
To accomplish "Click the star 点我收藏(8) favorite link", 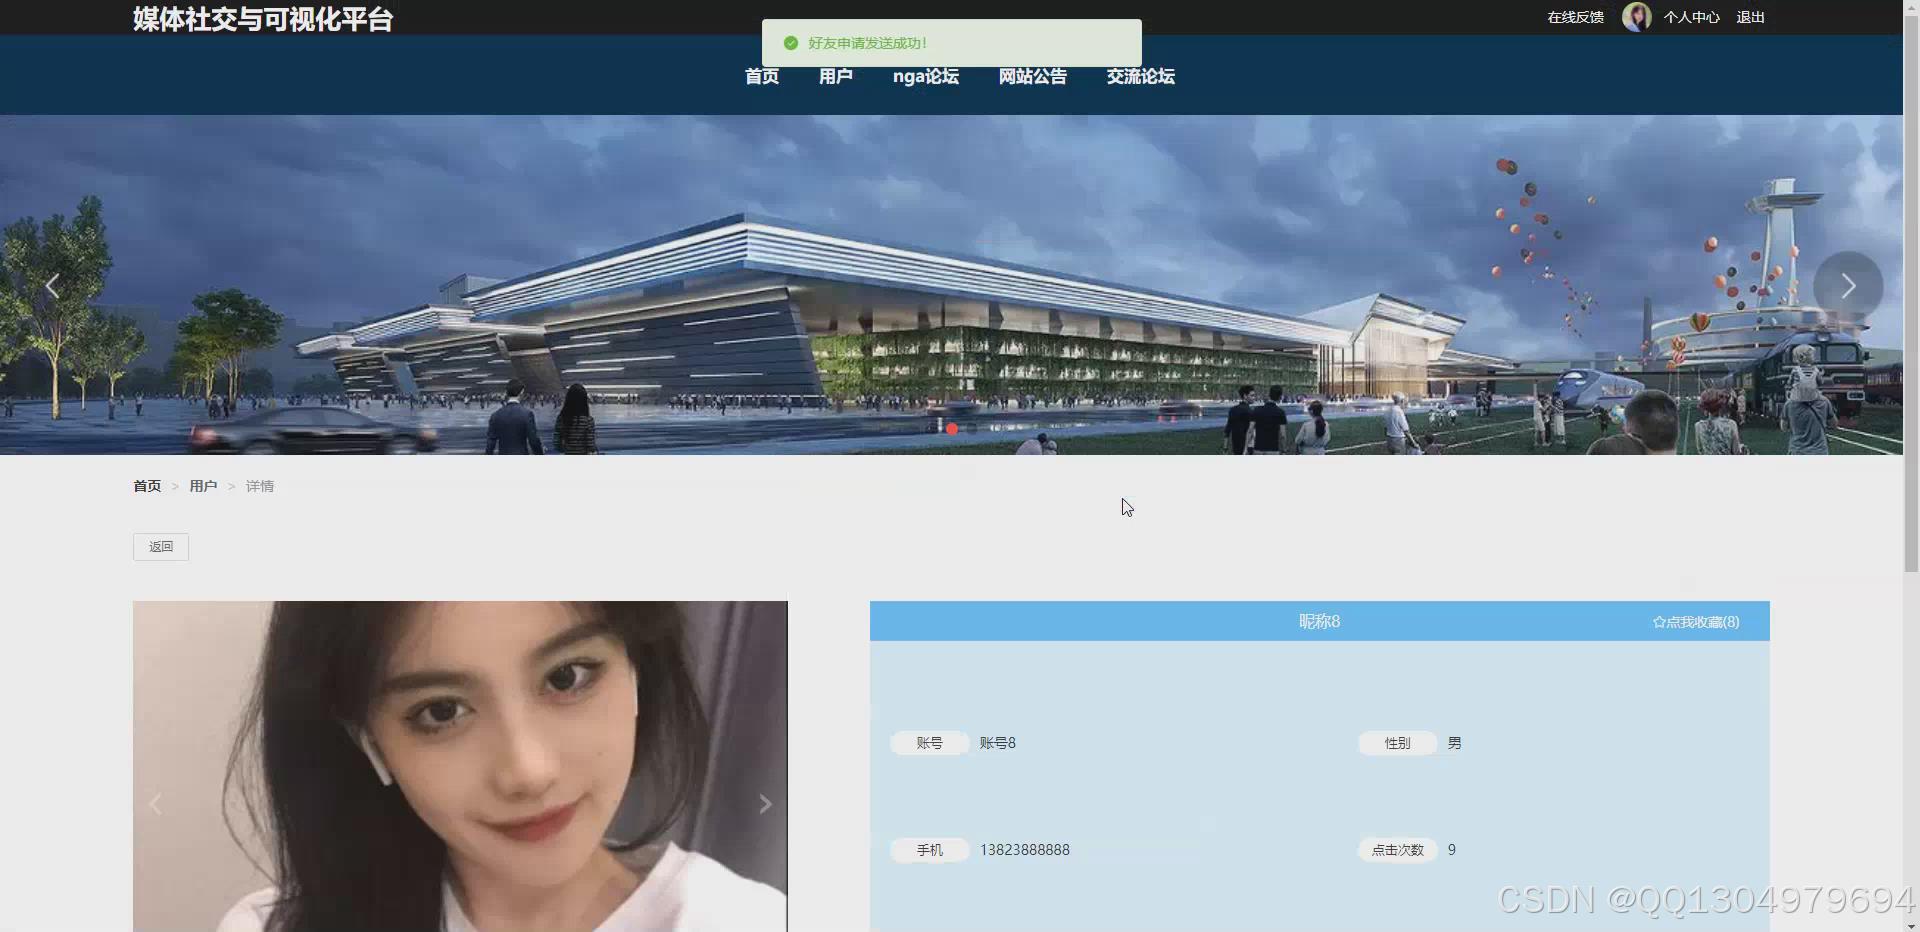I will [x=1696, y=622].
